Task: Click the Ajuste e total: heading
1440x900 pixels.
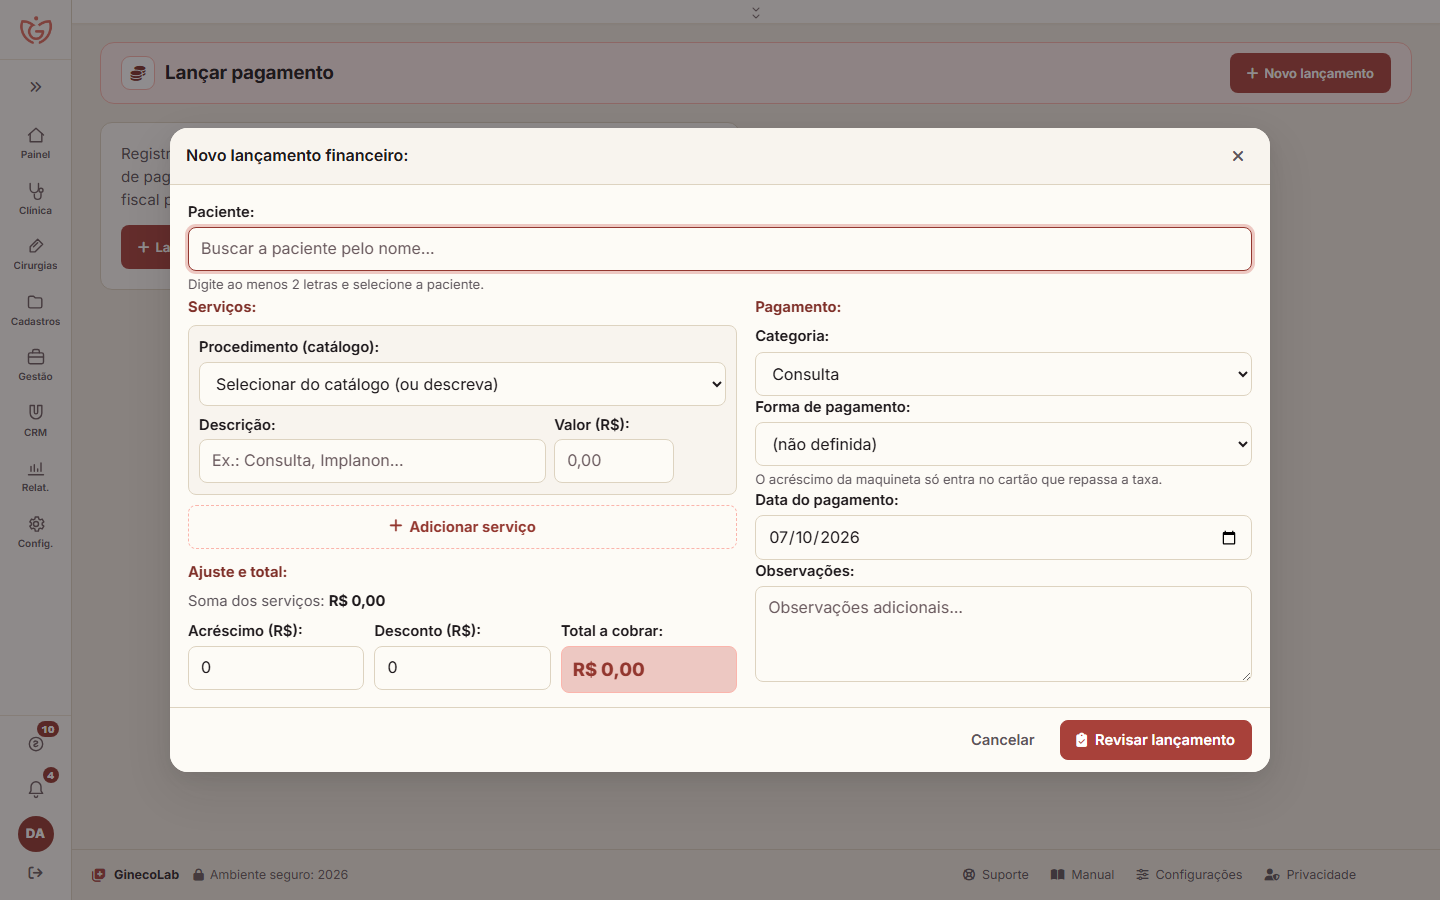Action: [238, 572]
